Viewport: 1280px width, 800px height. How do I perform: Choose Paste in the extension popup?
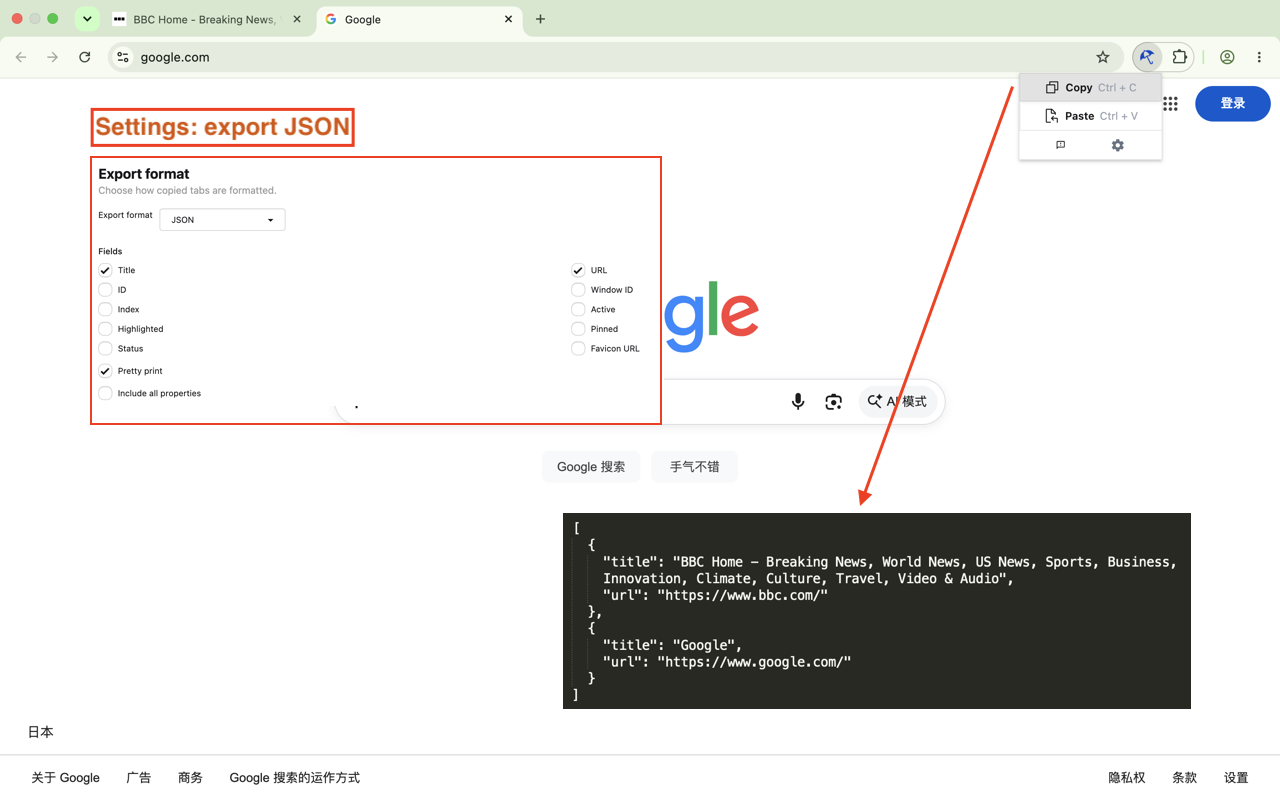[x=1090, y=116]
